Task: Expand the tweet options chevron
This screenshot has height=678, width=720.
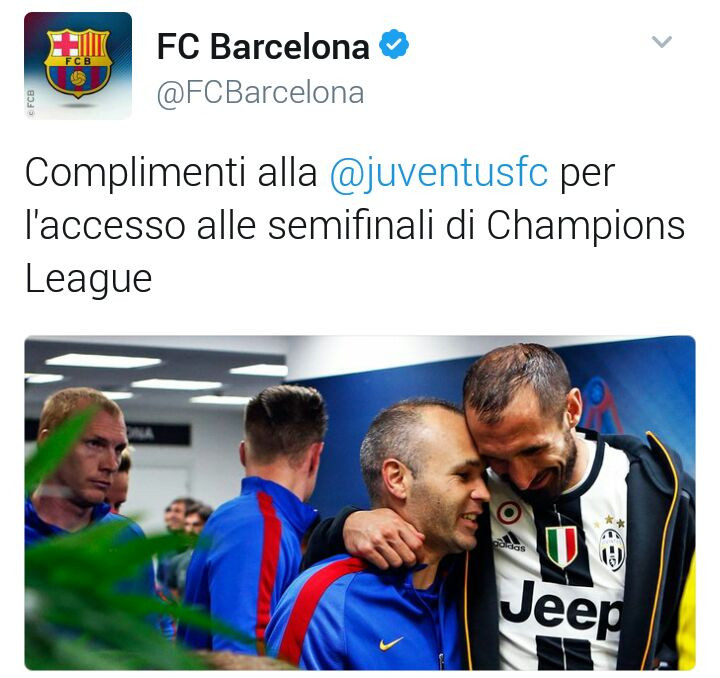Action: 662,42
